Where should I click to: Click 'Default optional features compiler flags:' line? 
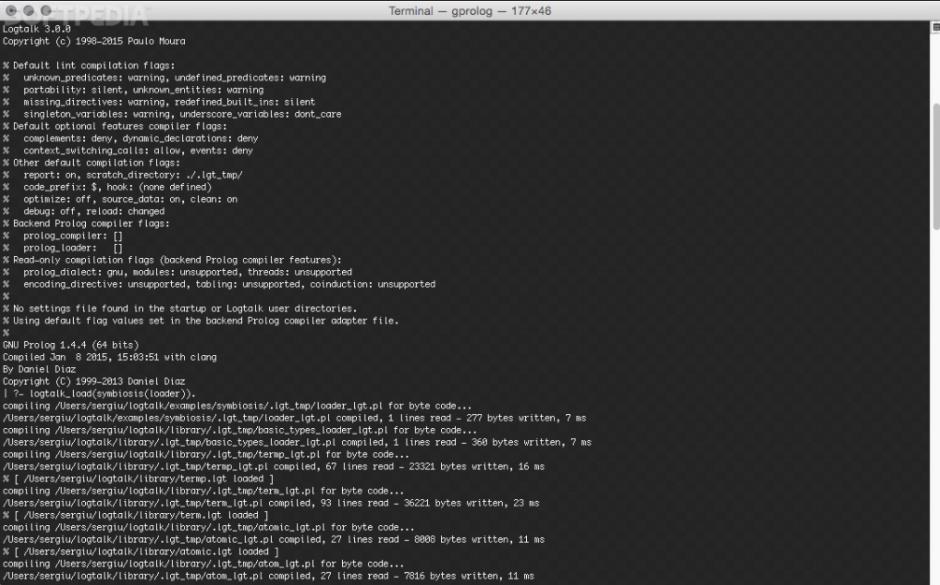(115, 126)
